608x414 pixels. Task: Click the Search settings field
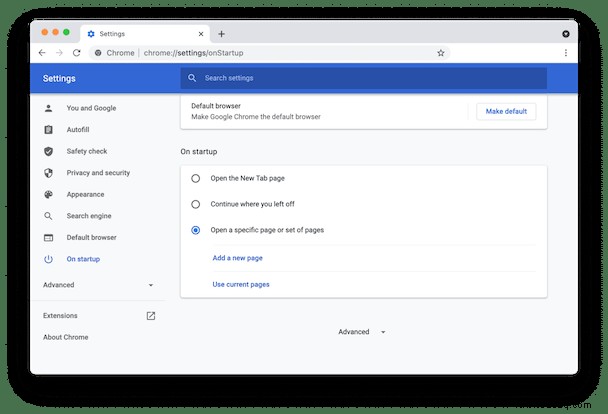pos(364,78)
